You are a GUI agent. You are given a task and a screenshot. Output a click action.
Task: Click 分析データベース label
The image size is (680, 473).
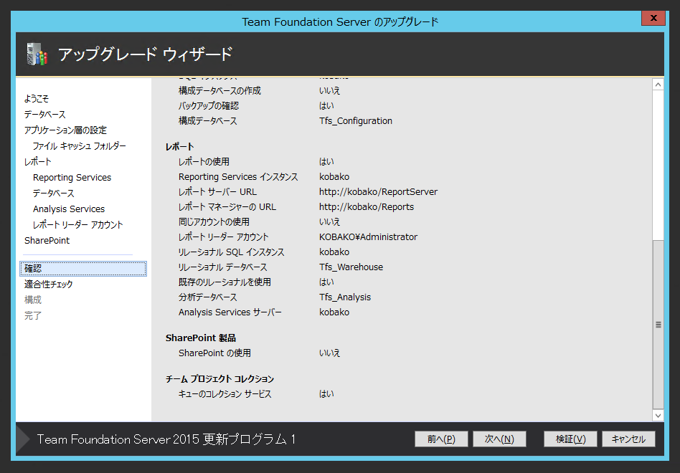(208, 297)
